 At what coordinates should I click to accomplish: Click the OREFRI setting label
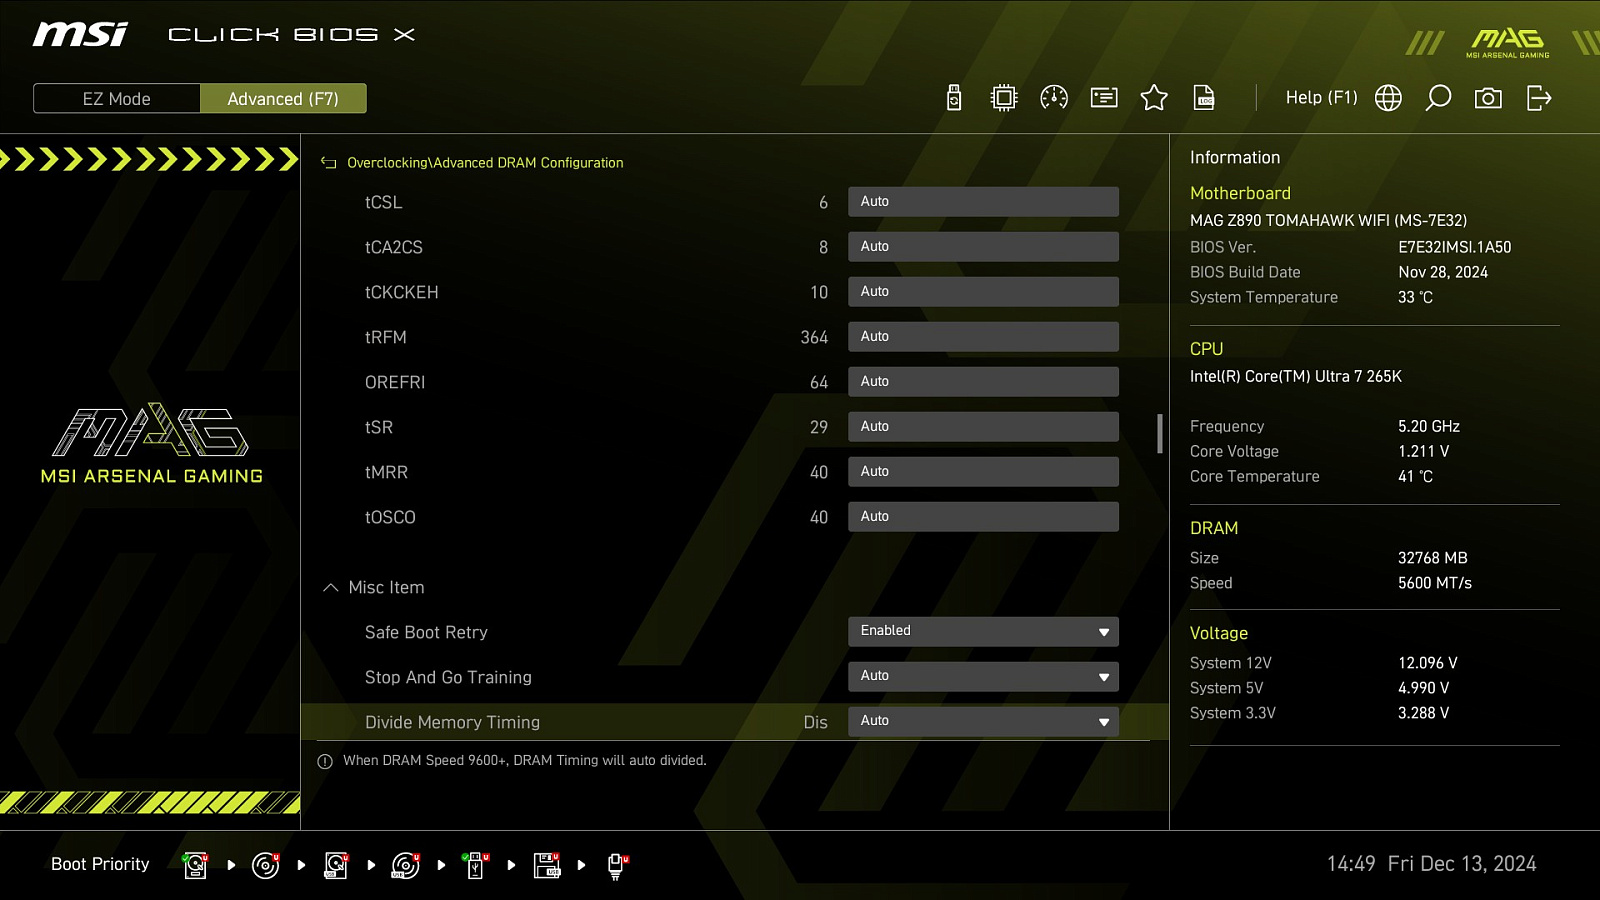395,382
